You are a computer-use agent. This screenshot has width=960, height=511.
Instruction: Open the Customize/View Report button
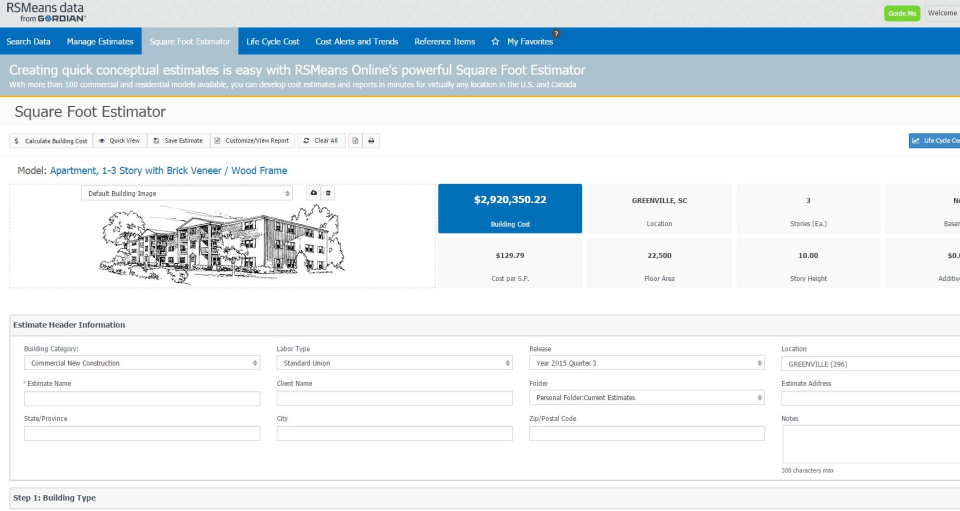click(253, 141)
